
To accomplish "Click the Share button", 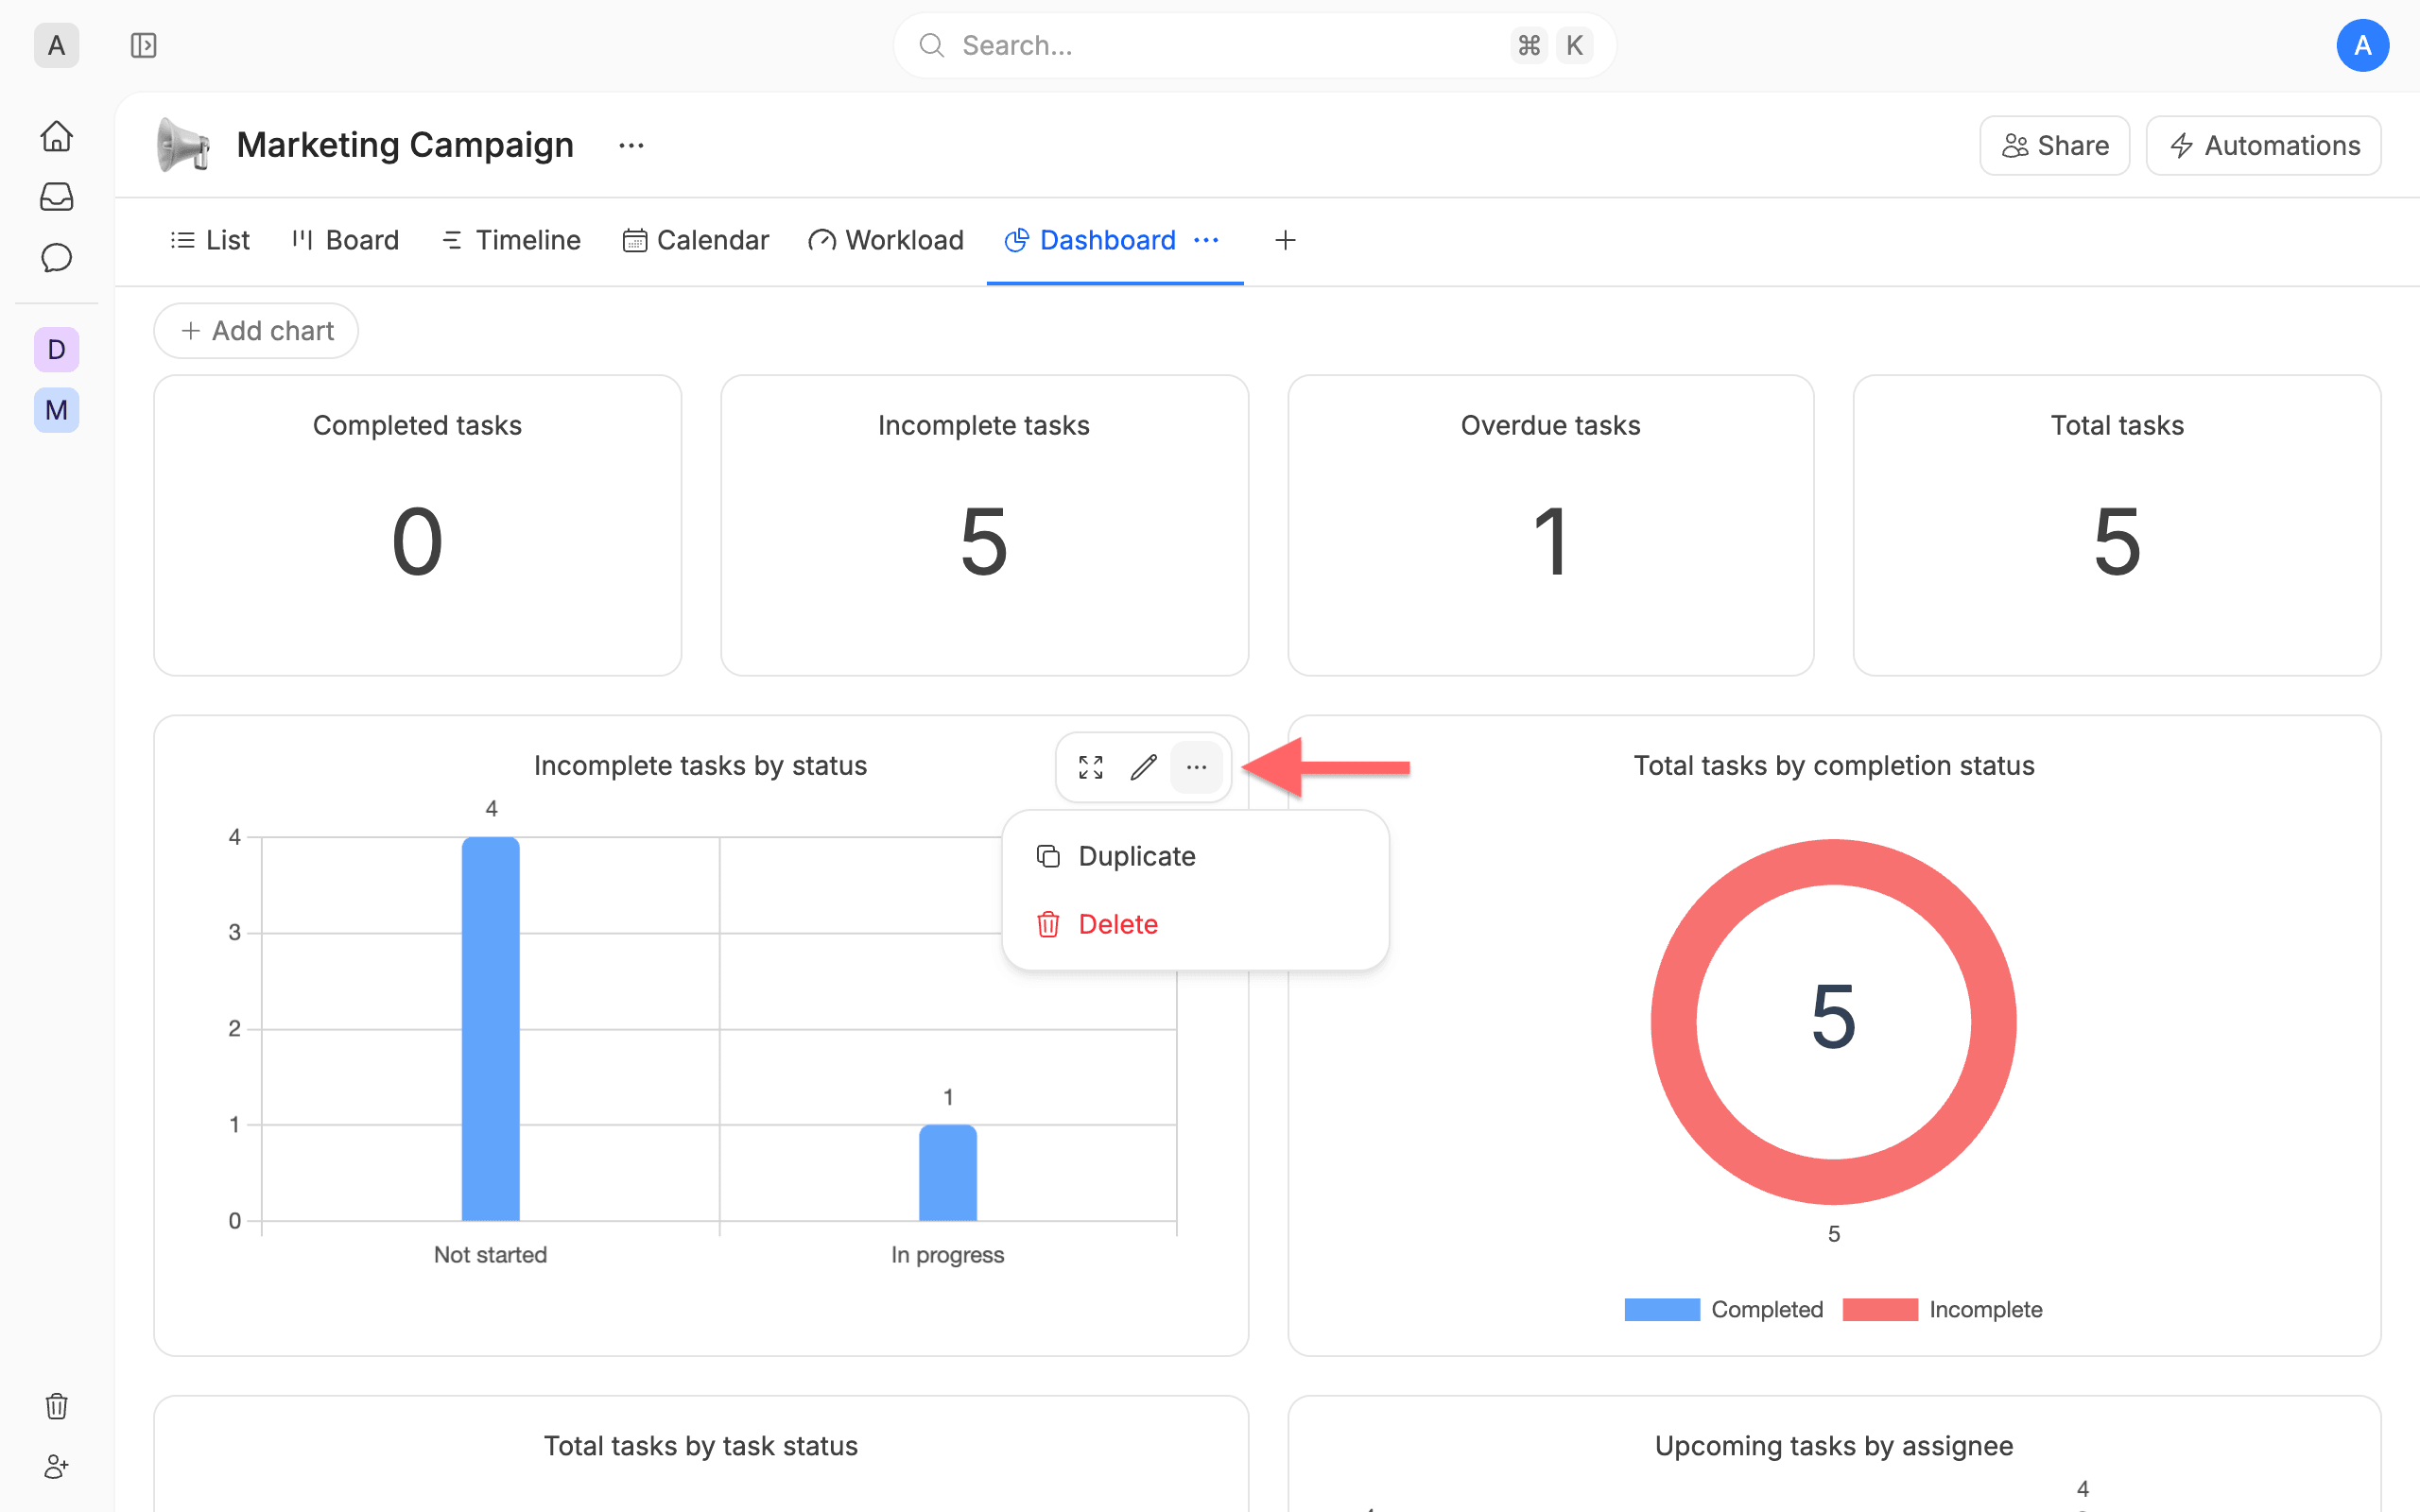I will (x=2054, y=146).
